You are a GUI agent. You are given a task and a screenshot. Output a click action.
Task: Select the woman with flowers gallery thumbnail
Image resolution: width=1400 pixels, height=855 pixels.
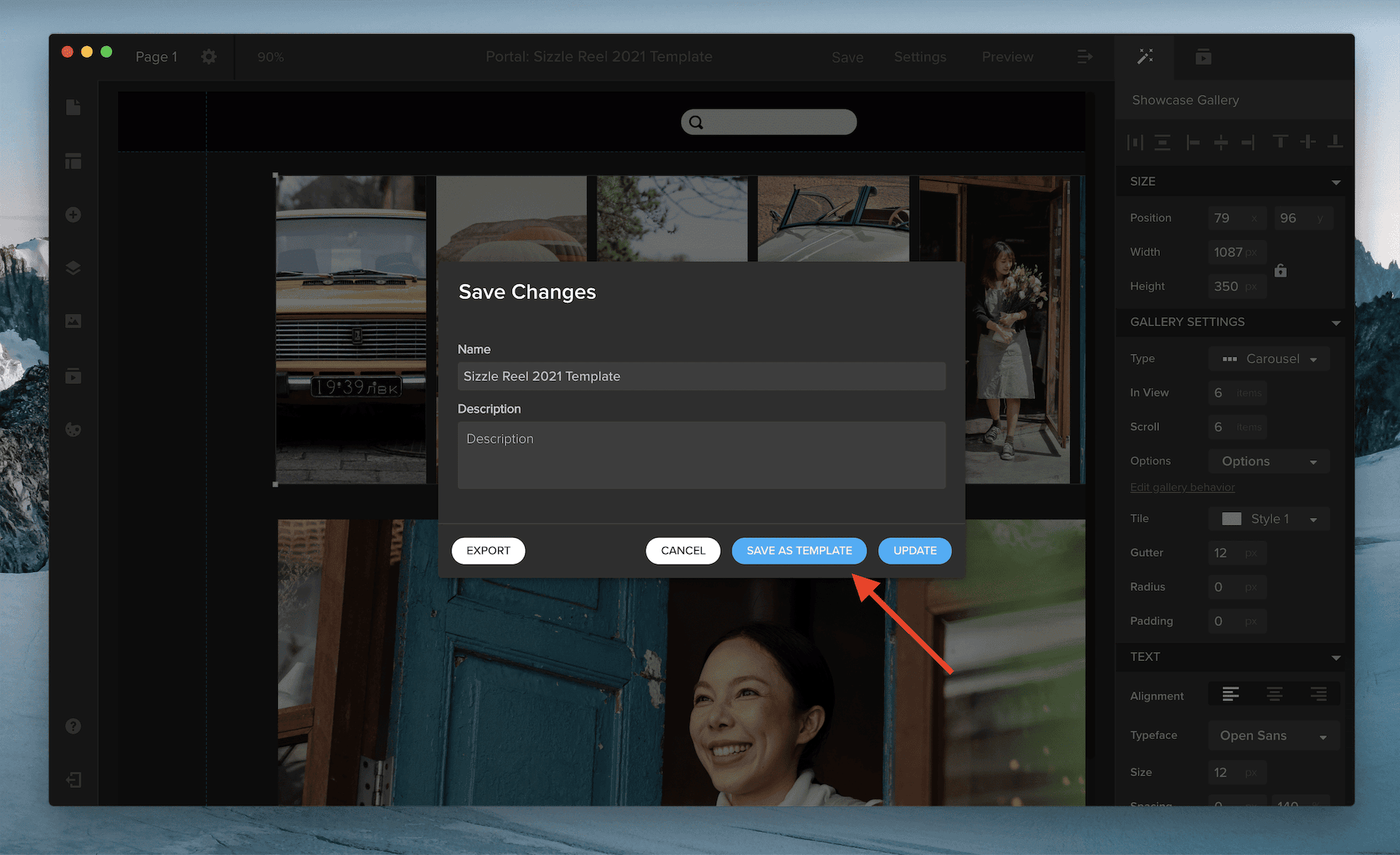(x=995, y=330)
